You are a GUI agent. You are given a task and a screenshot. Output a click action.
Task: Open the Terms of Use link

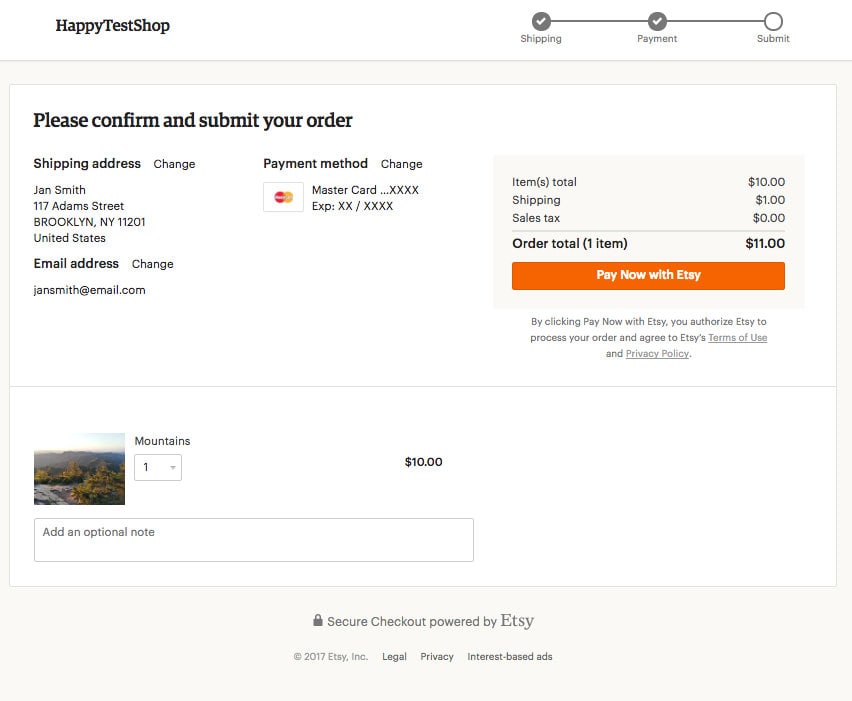(737, 338)
